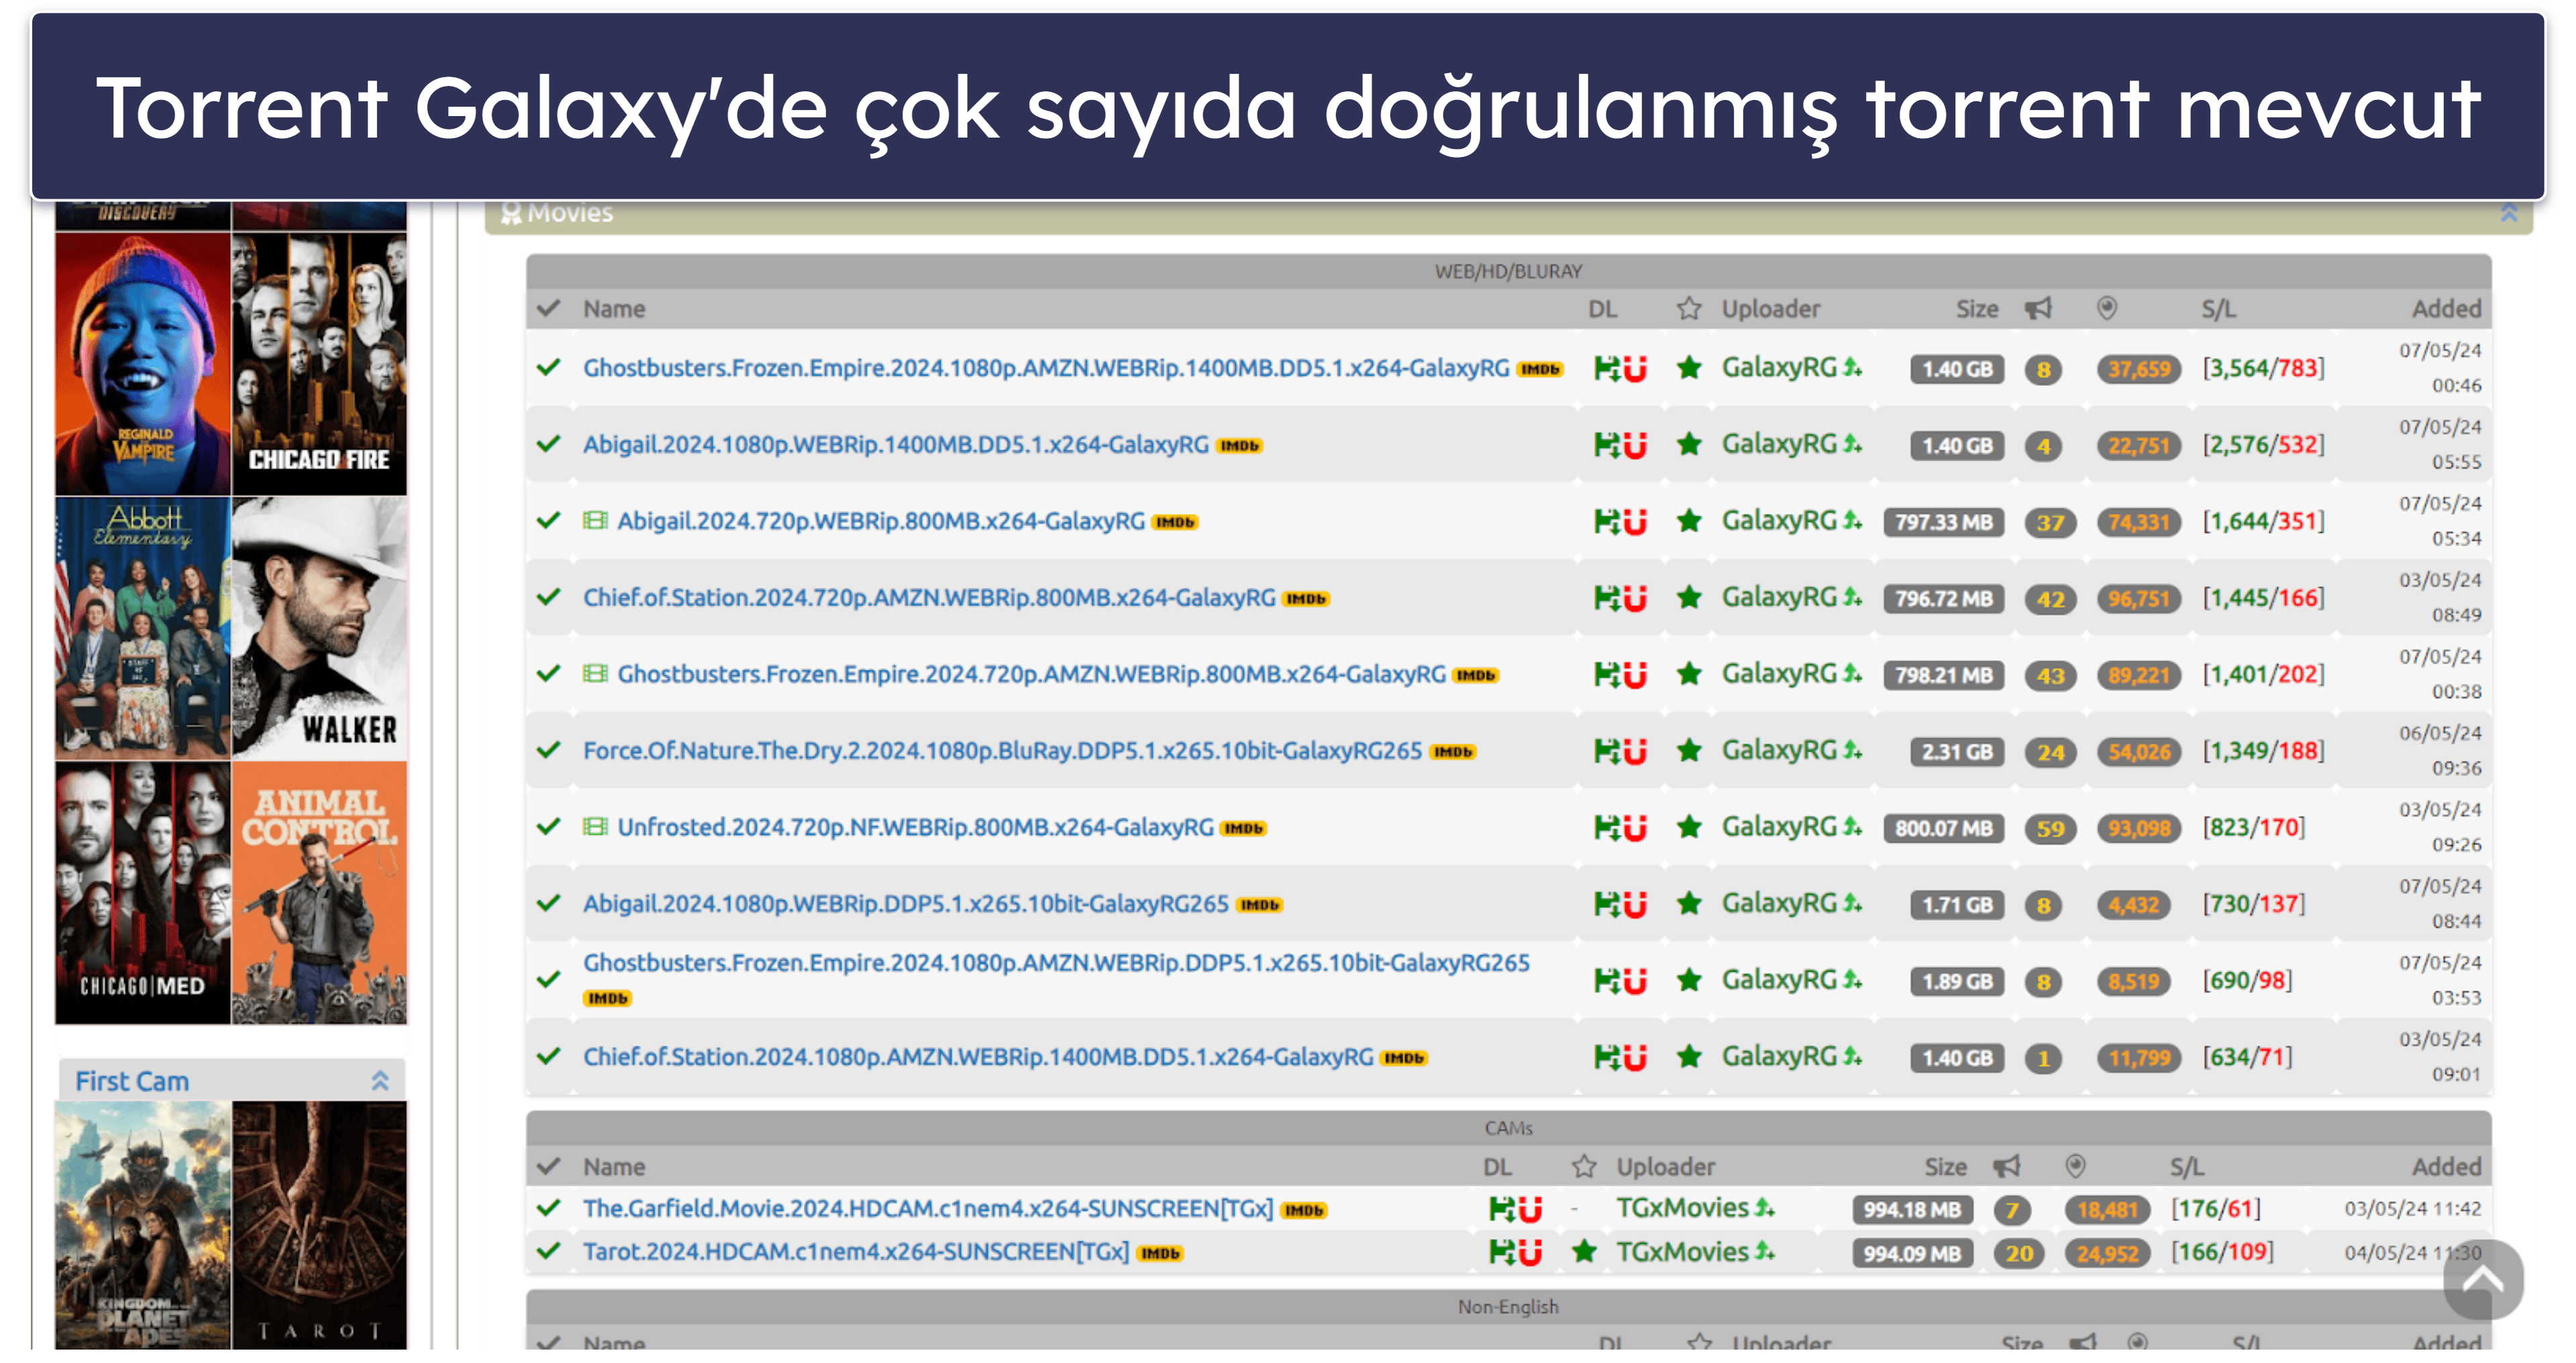Click the download icon for Ghostbusters 1080p DDP5.1 x265
2576x1363 pixels.
click(1606, 981)
